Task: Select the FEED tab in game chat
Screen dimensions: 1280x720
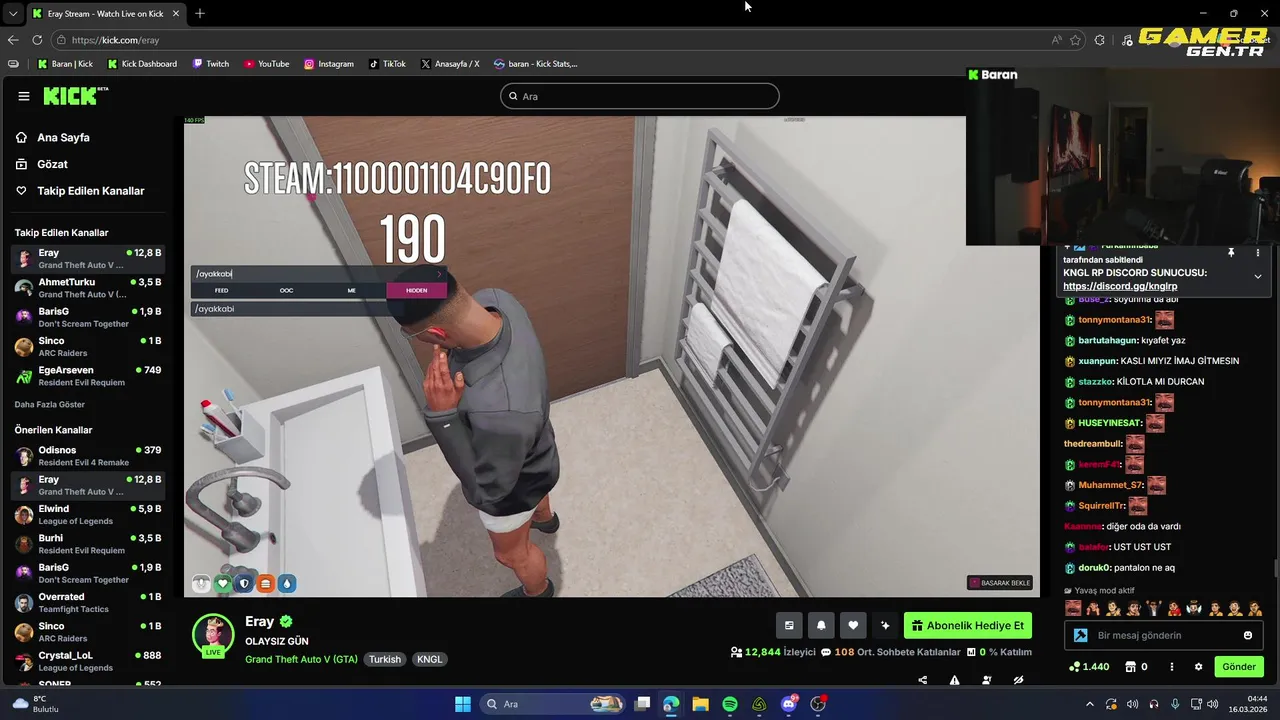Action: (221, 290)
